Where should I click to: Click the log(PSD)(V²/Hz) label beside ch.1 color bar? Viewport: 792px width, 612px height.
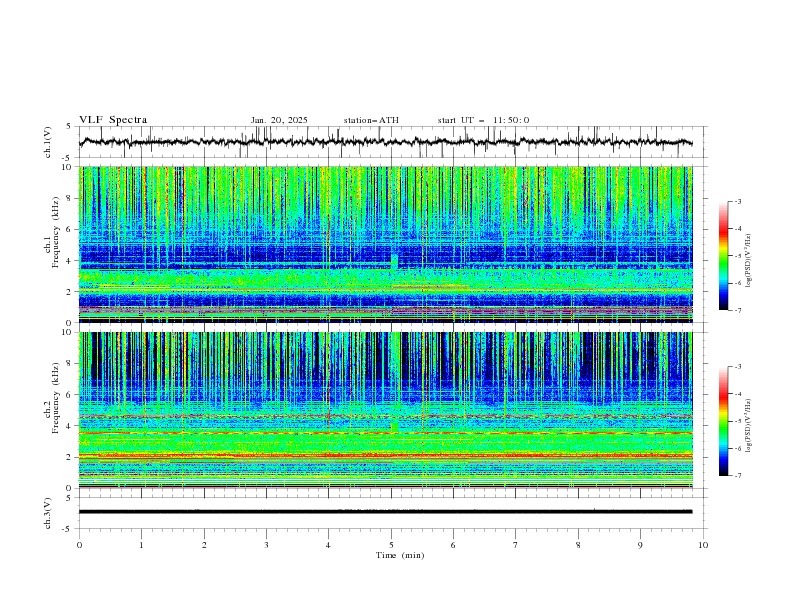pyautogui.click(x=749, y=261)
